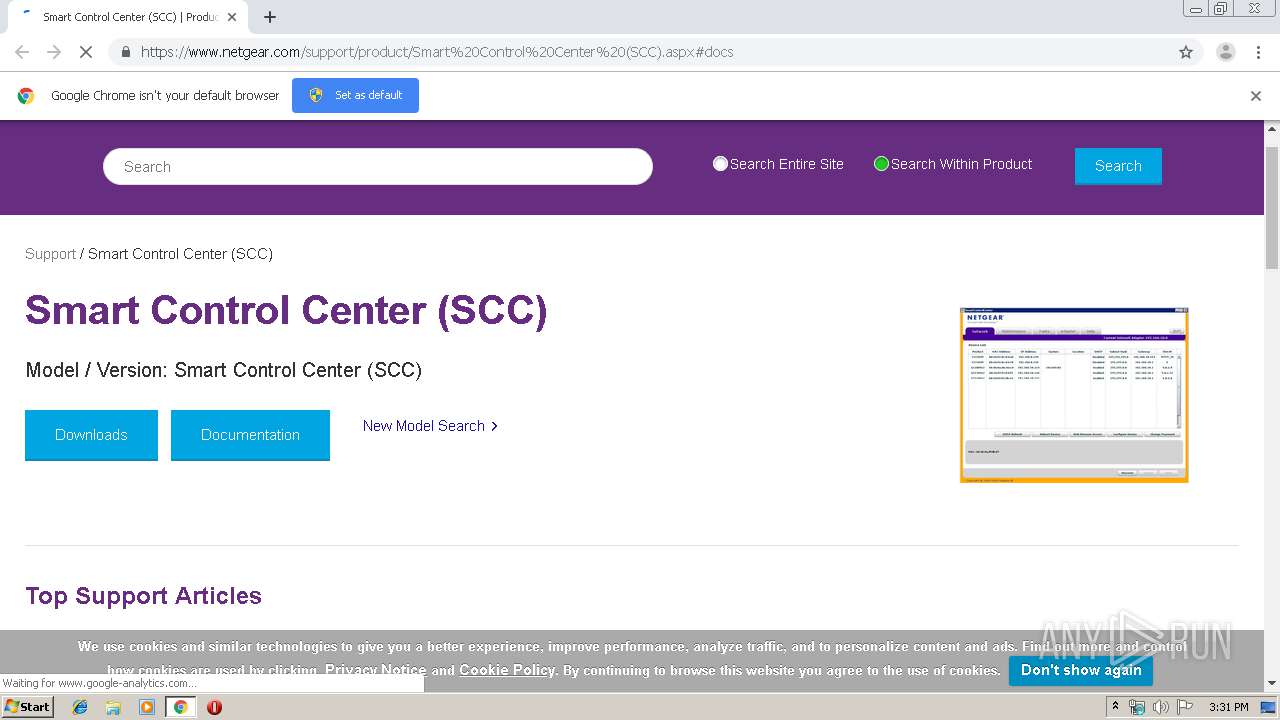Select Search Entire Site radio option
Viewport: 1280px width, 720px height.
(x=720, y=164)
